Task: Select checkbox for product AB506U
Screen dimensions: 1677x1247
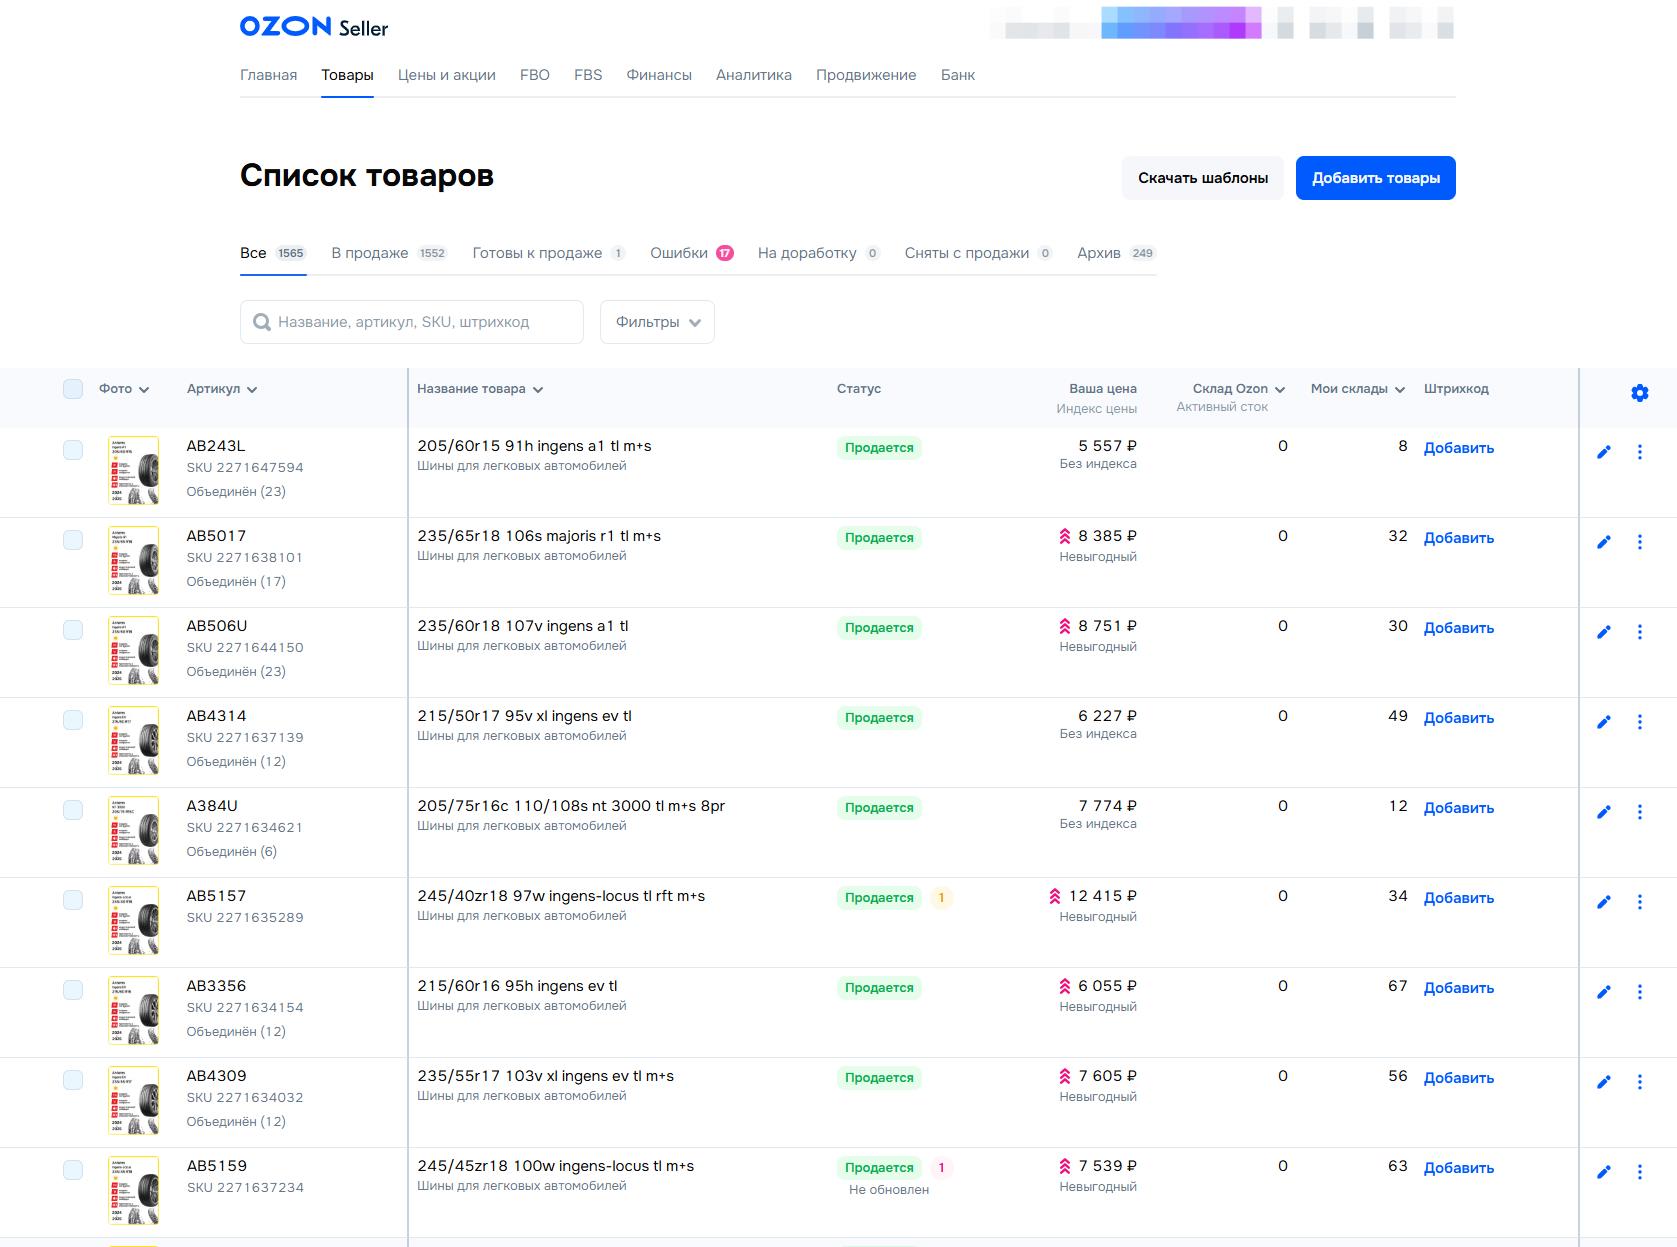Action: (x=73, y=630)
